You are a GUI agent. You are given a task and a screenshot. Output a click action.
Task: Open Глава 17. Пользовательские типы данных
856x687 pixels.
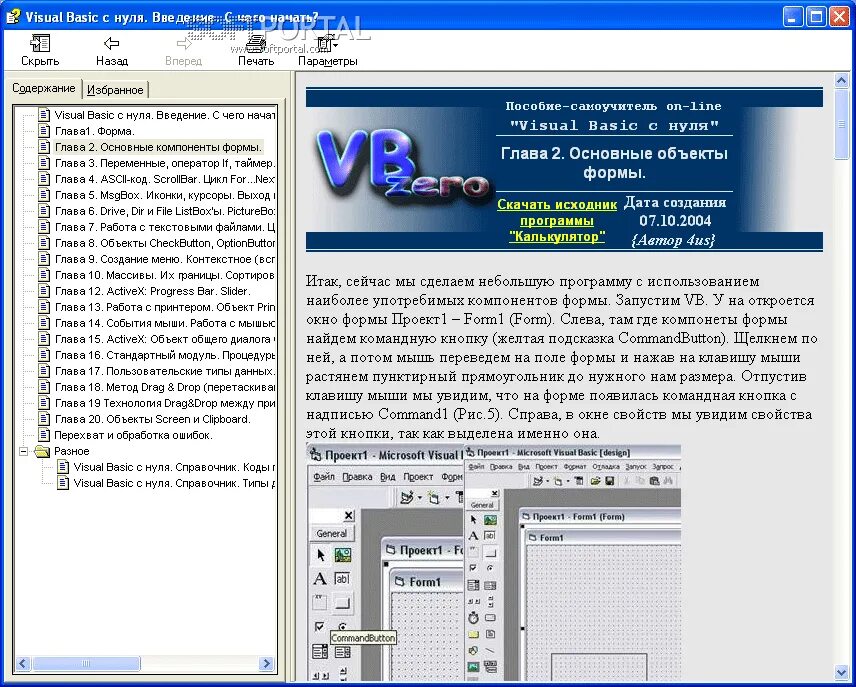point(164,371)
